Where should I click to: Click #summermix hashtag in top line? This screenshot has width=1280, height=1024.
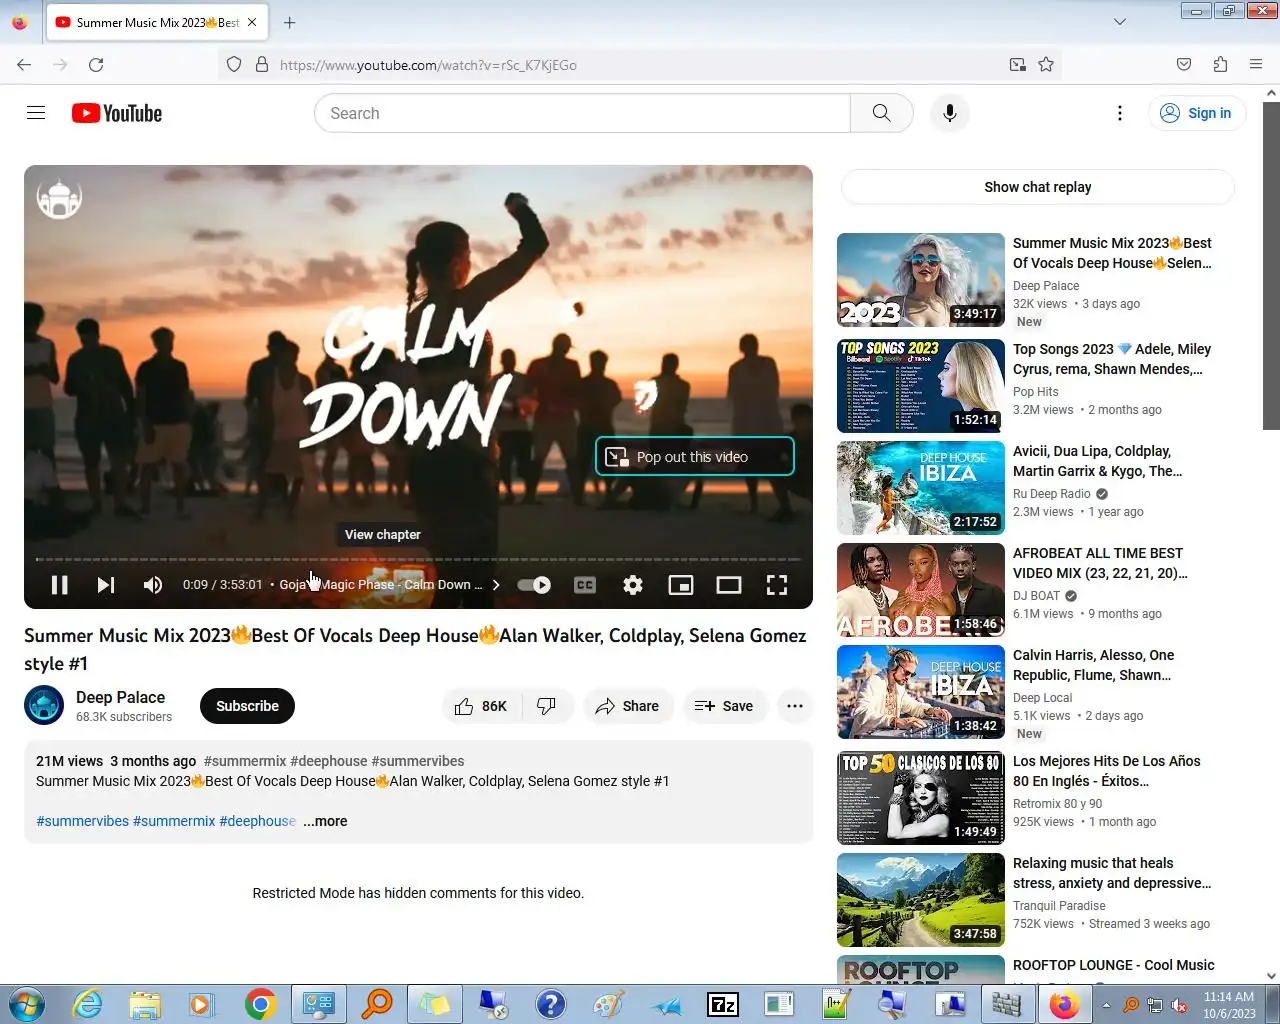pos(245,761)
